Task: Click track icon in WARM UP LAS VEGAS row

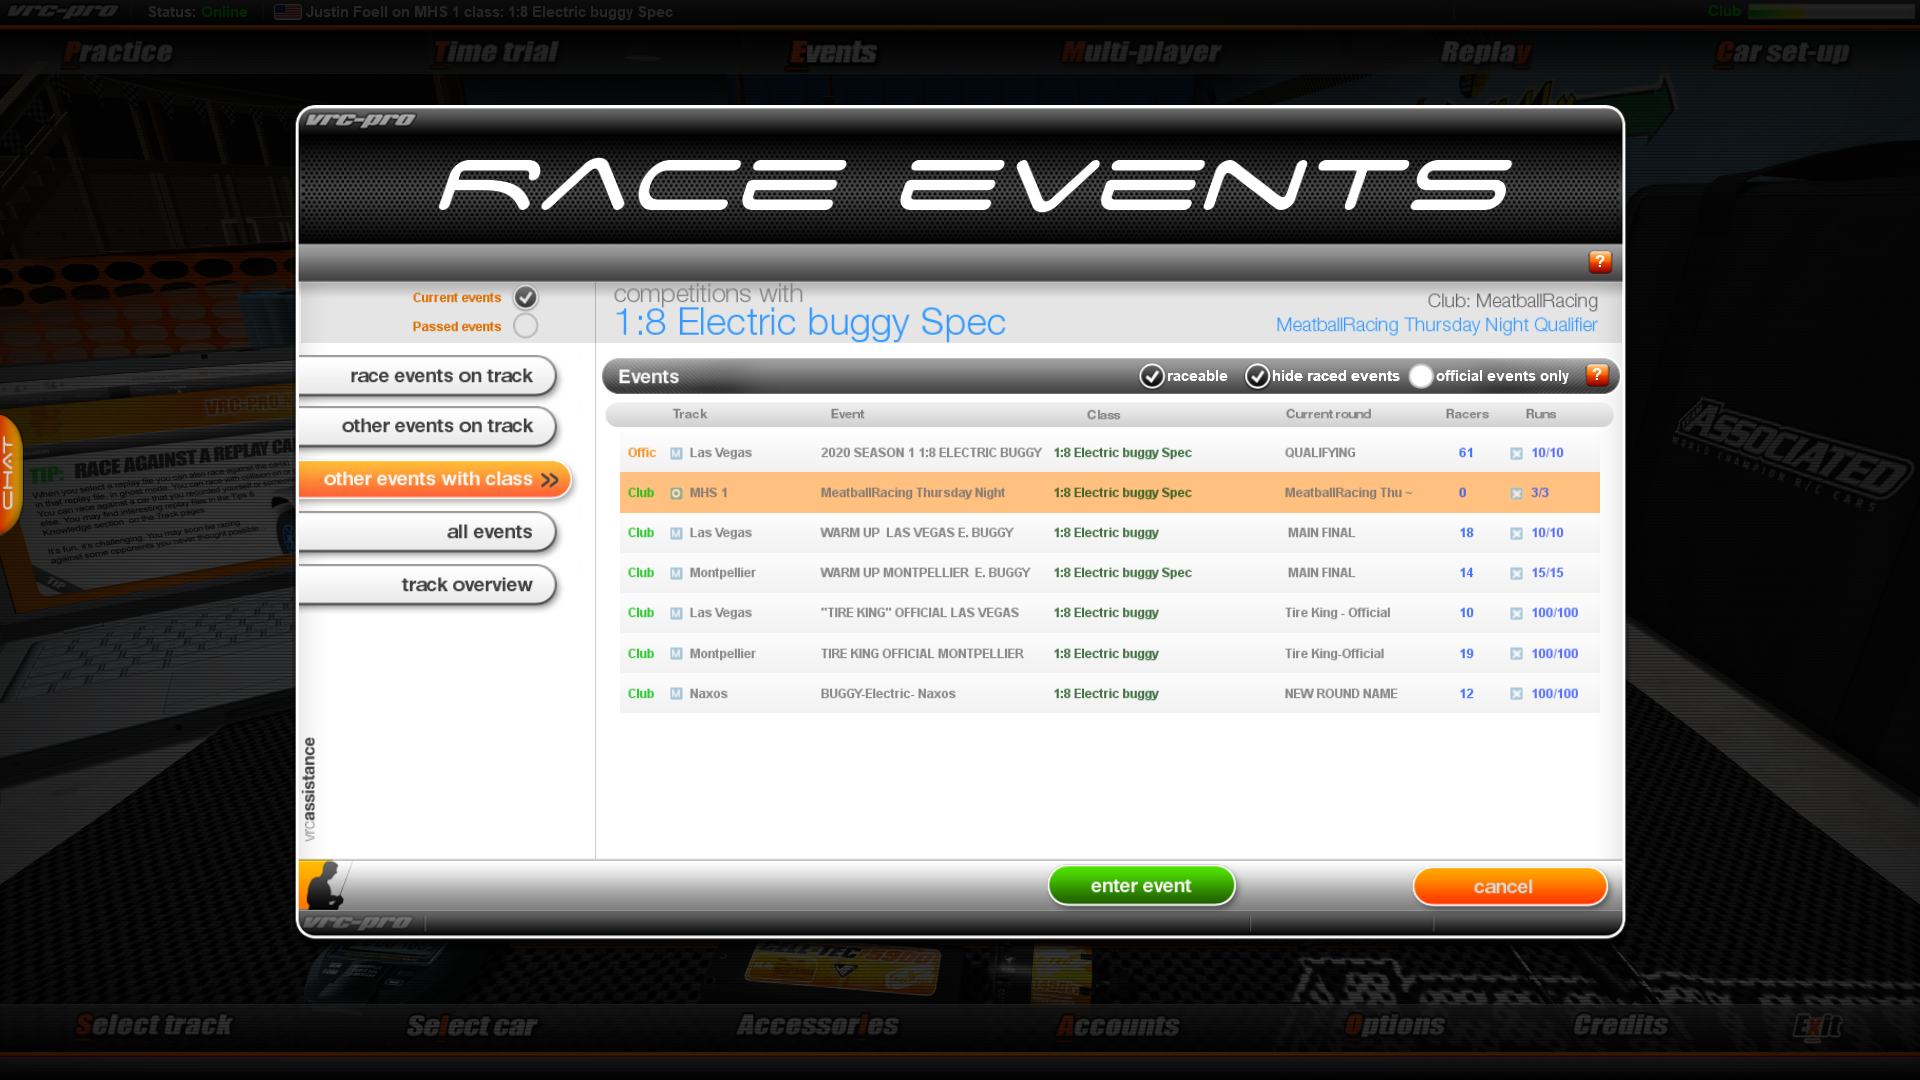Action: tap(676, 533)
